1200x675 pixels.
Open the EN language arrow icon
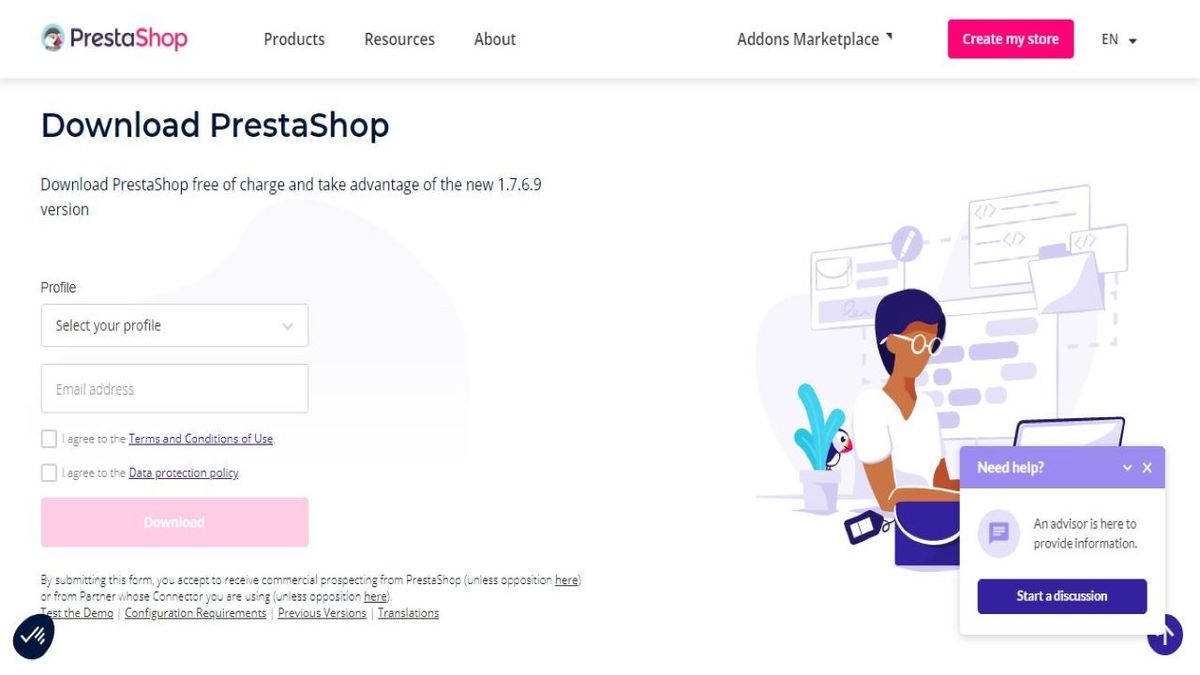(x=1131, y=41)
